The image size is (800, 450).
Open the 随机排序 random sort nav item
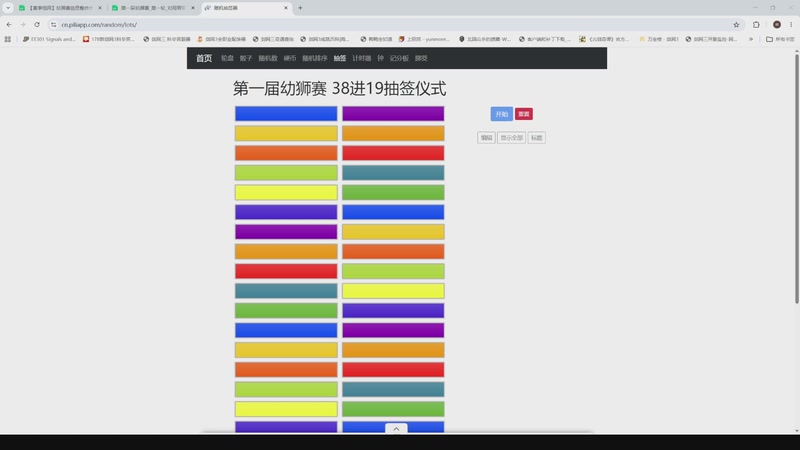point(315,58)
